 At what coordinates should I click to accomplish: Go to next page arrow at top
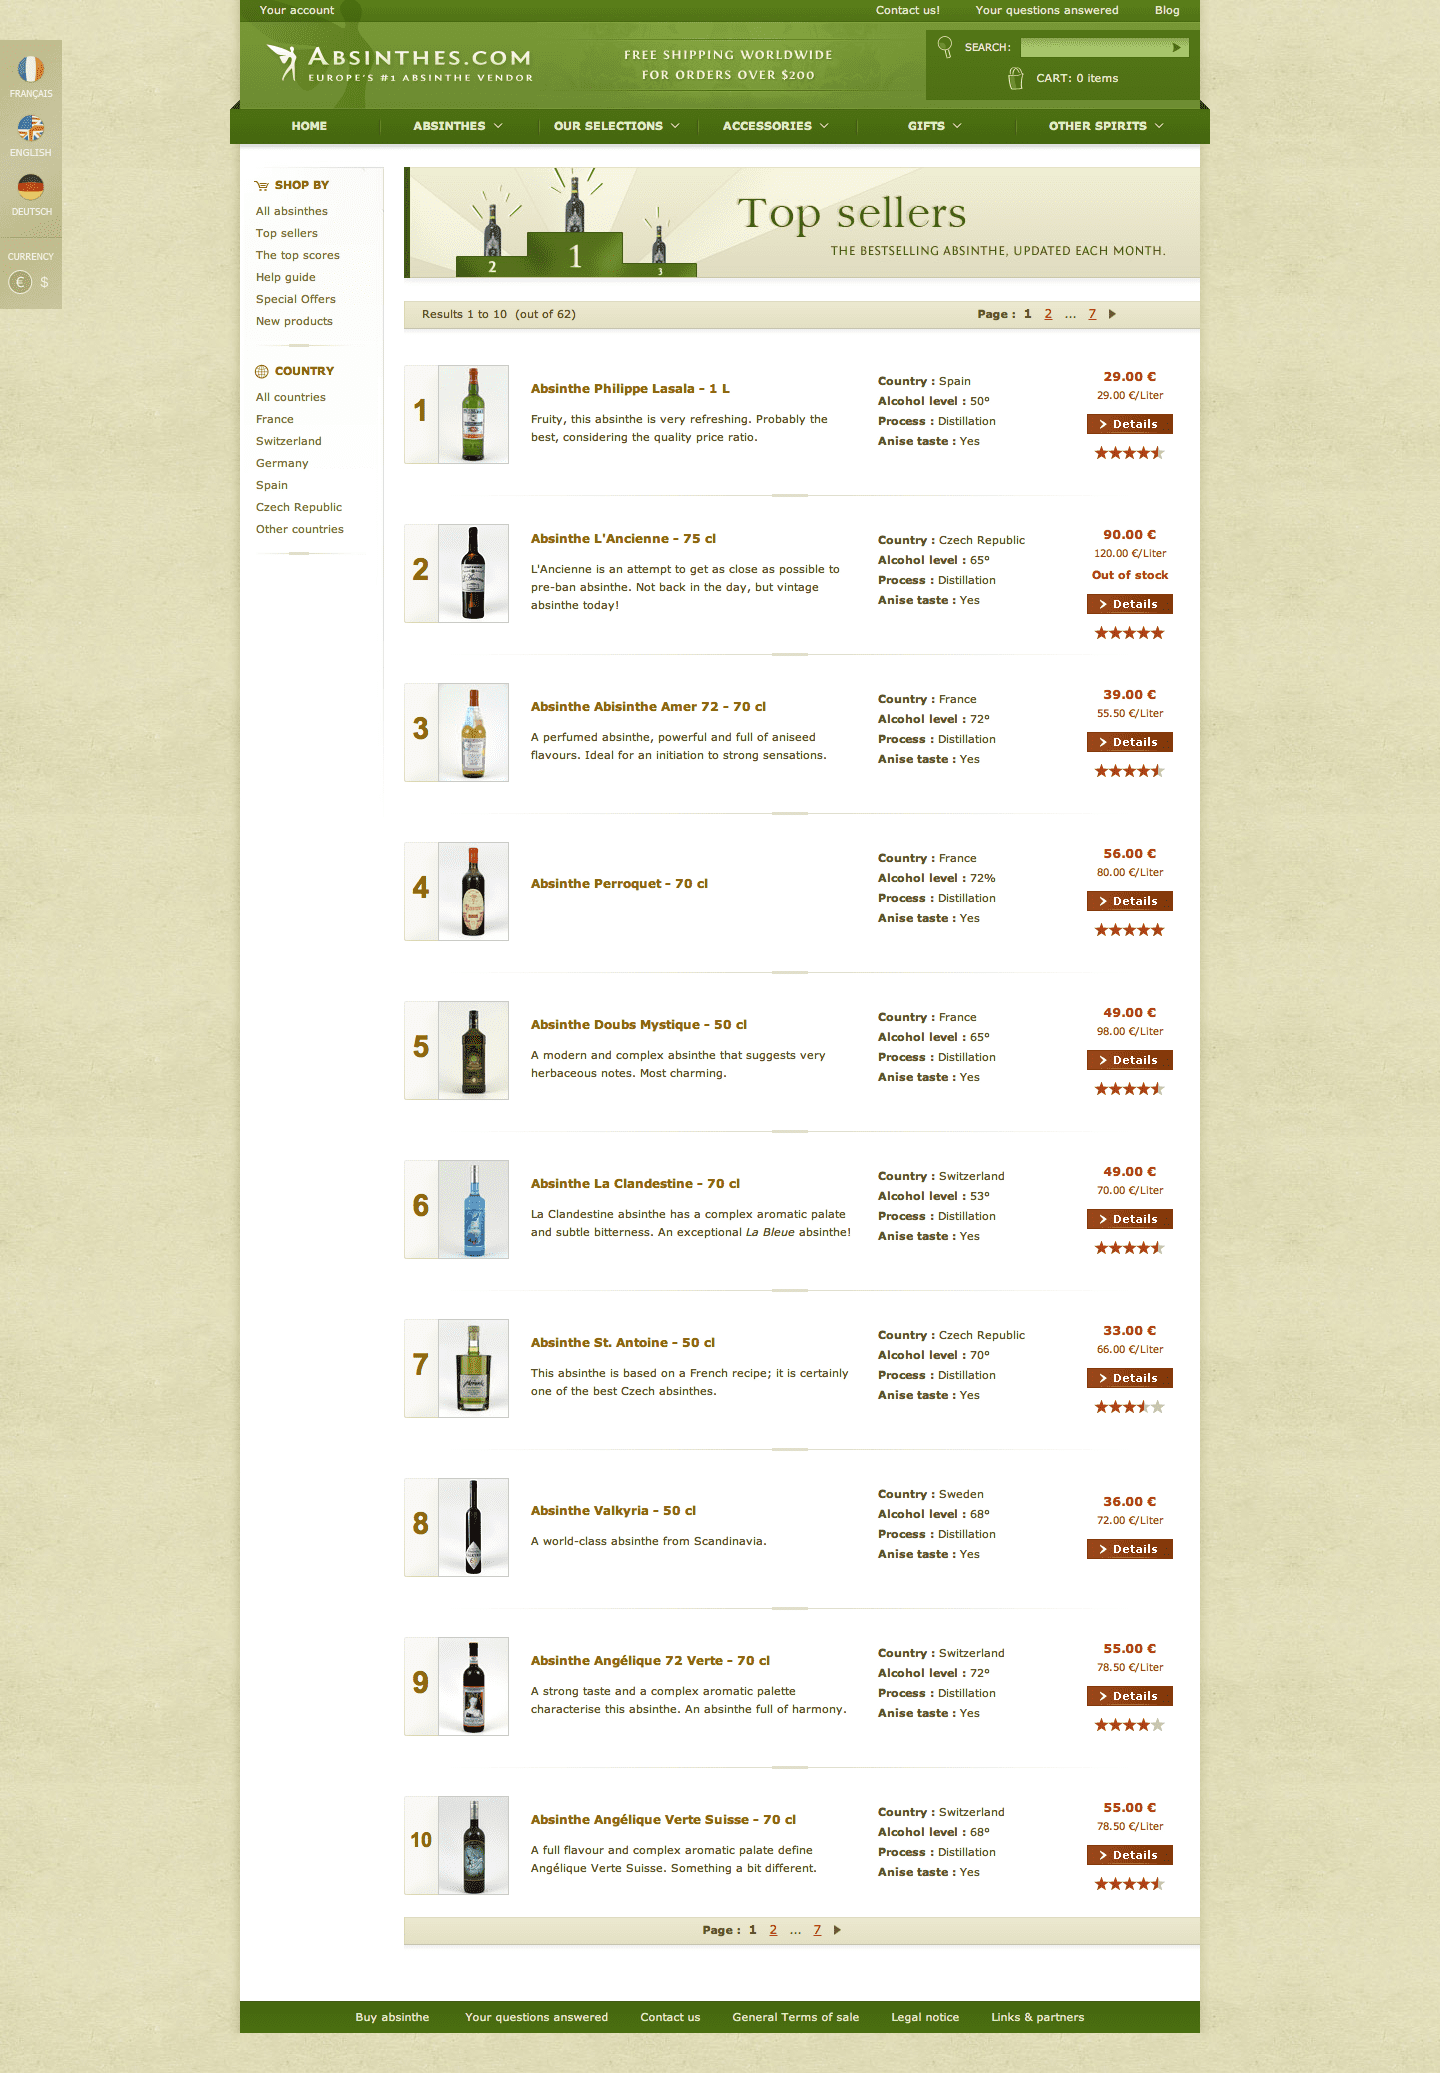[1112, 314]
